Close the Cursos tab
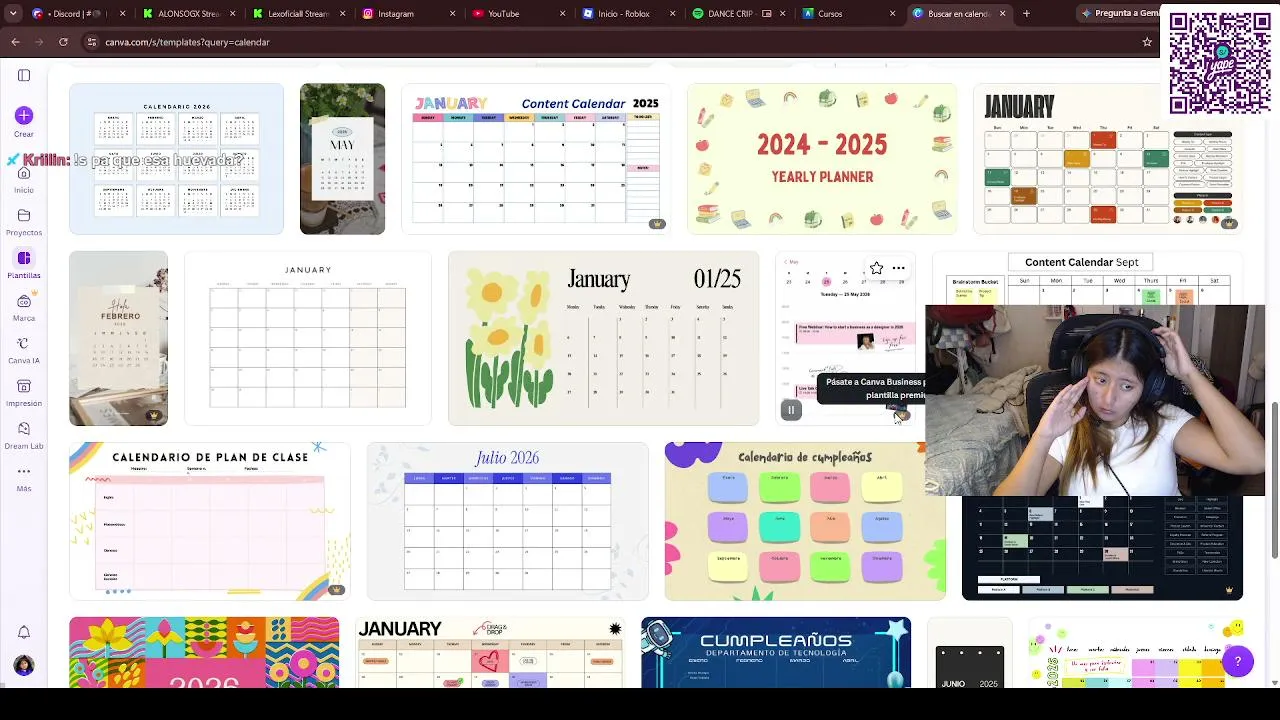 point(892,14)
